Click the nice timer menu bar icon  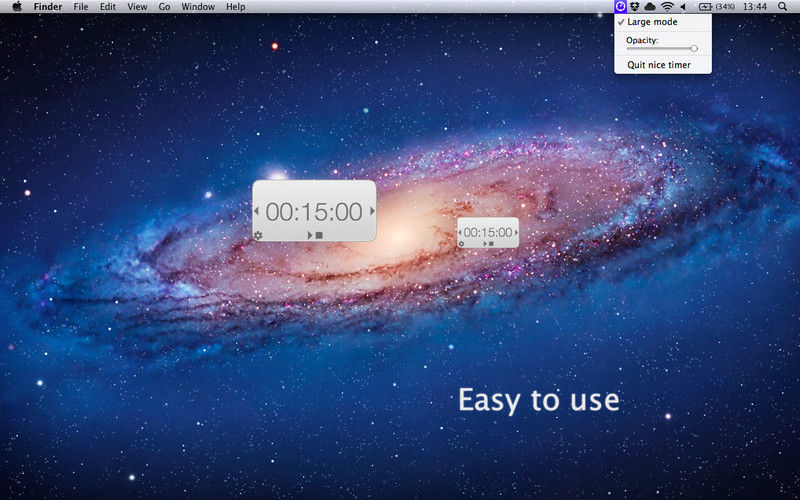(x=620, y=7)
